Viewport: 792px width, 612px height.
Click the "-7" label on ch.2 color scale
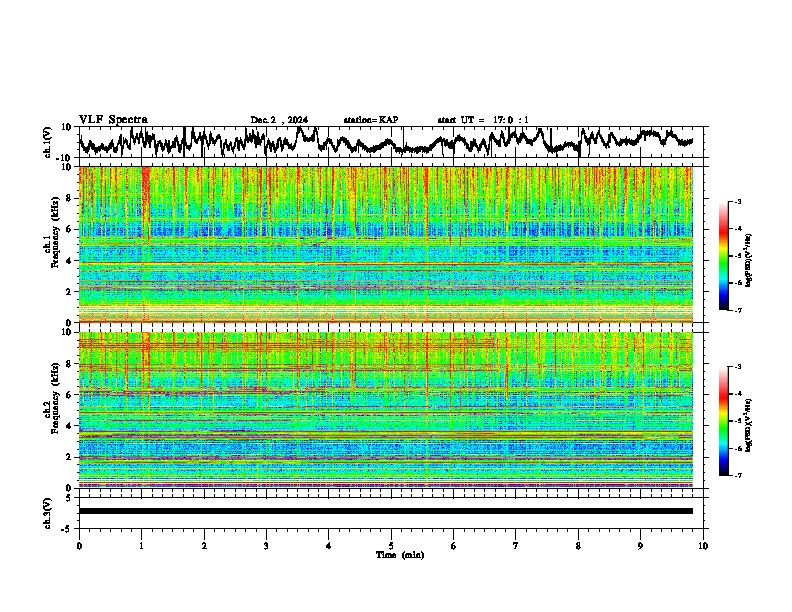coord(737,475)
